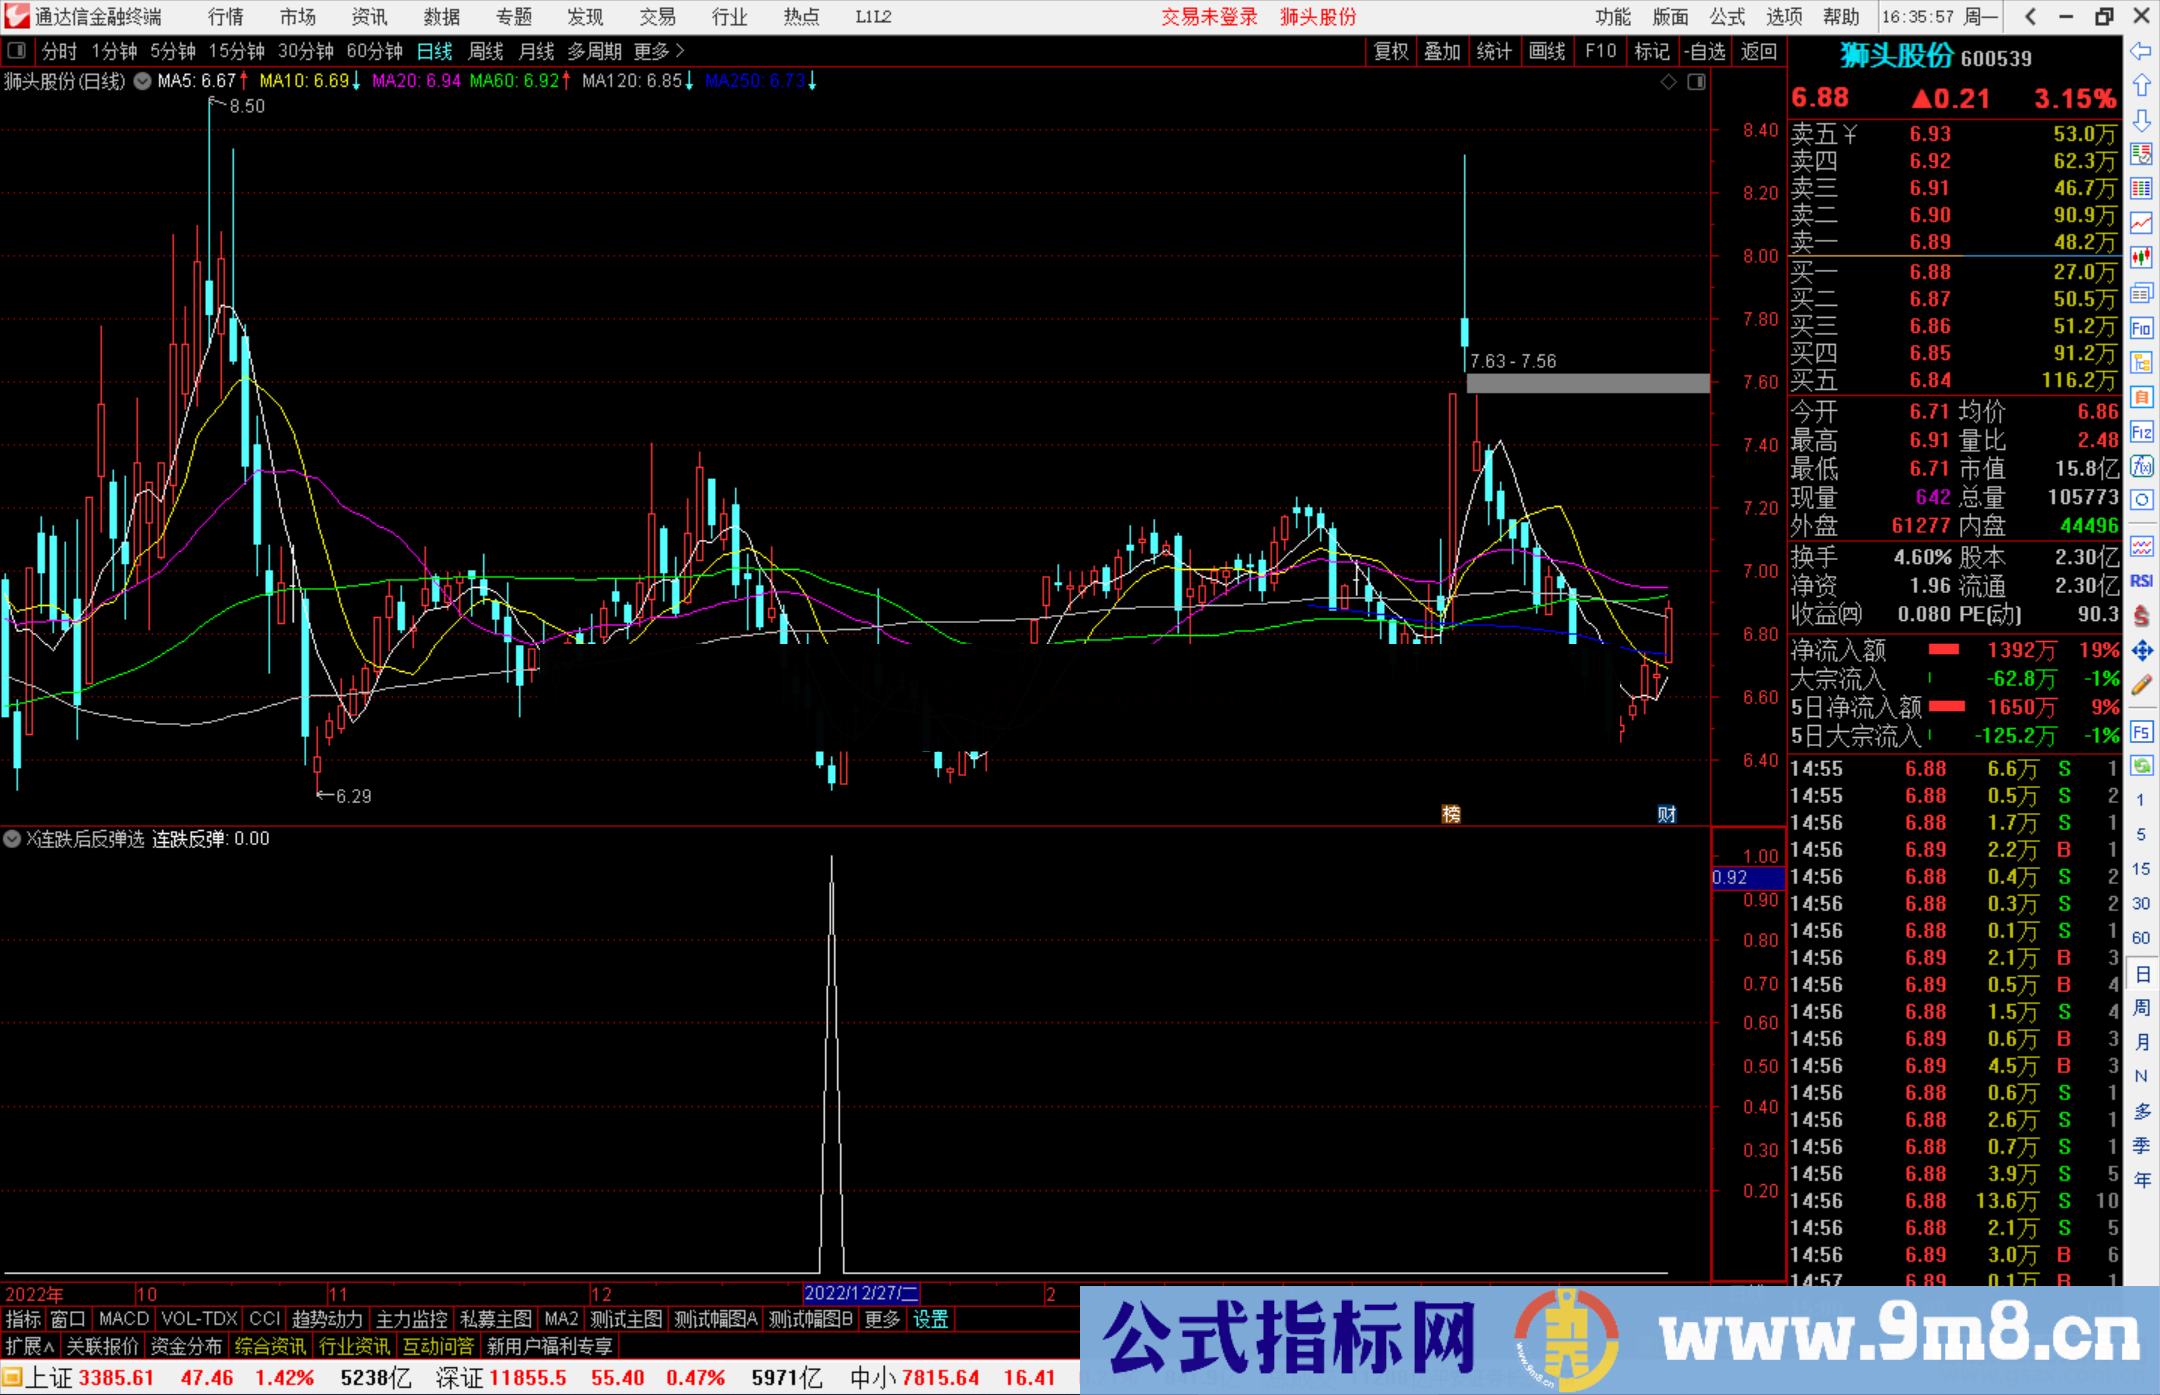Open the -自选 watchlist option

pos(1704,51)
